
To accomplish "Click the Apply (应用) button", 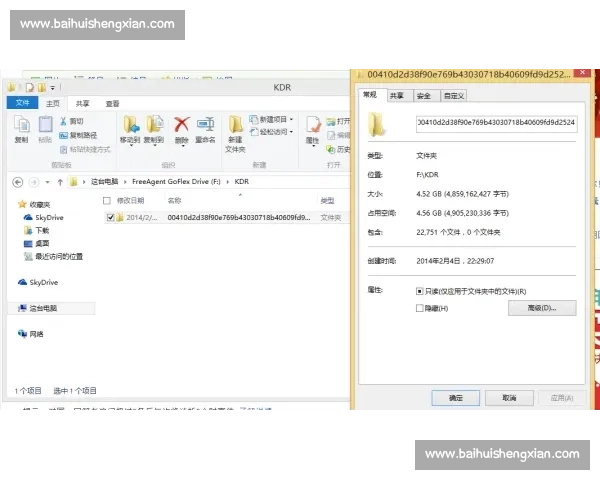I will pyautogui.click(x=562, y=398).
